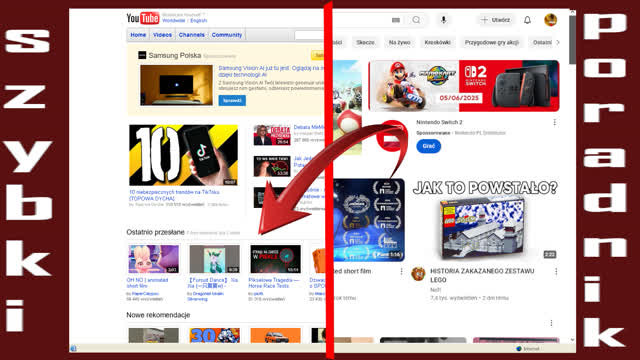This screenshot has height=360, width=640.
Task: Click the LEGO set video thumbnail
Action: coord(485,220)
